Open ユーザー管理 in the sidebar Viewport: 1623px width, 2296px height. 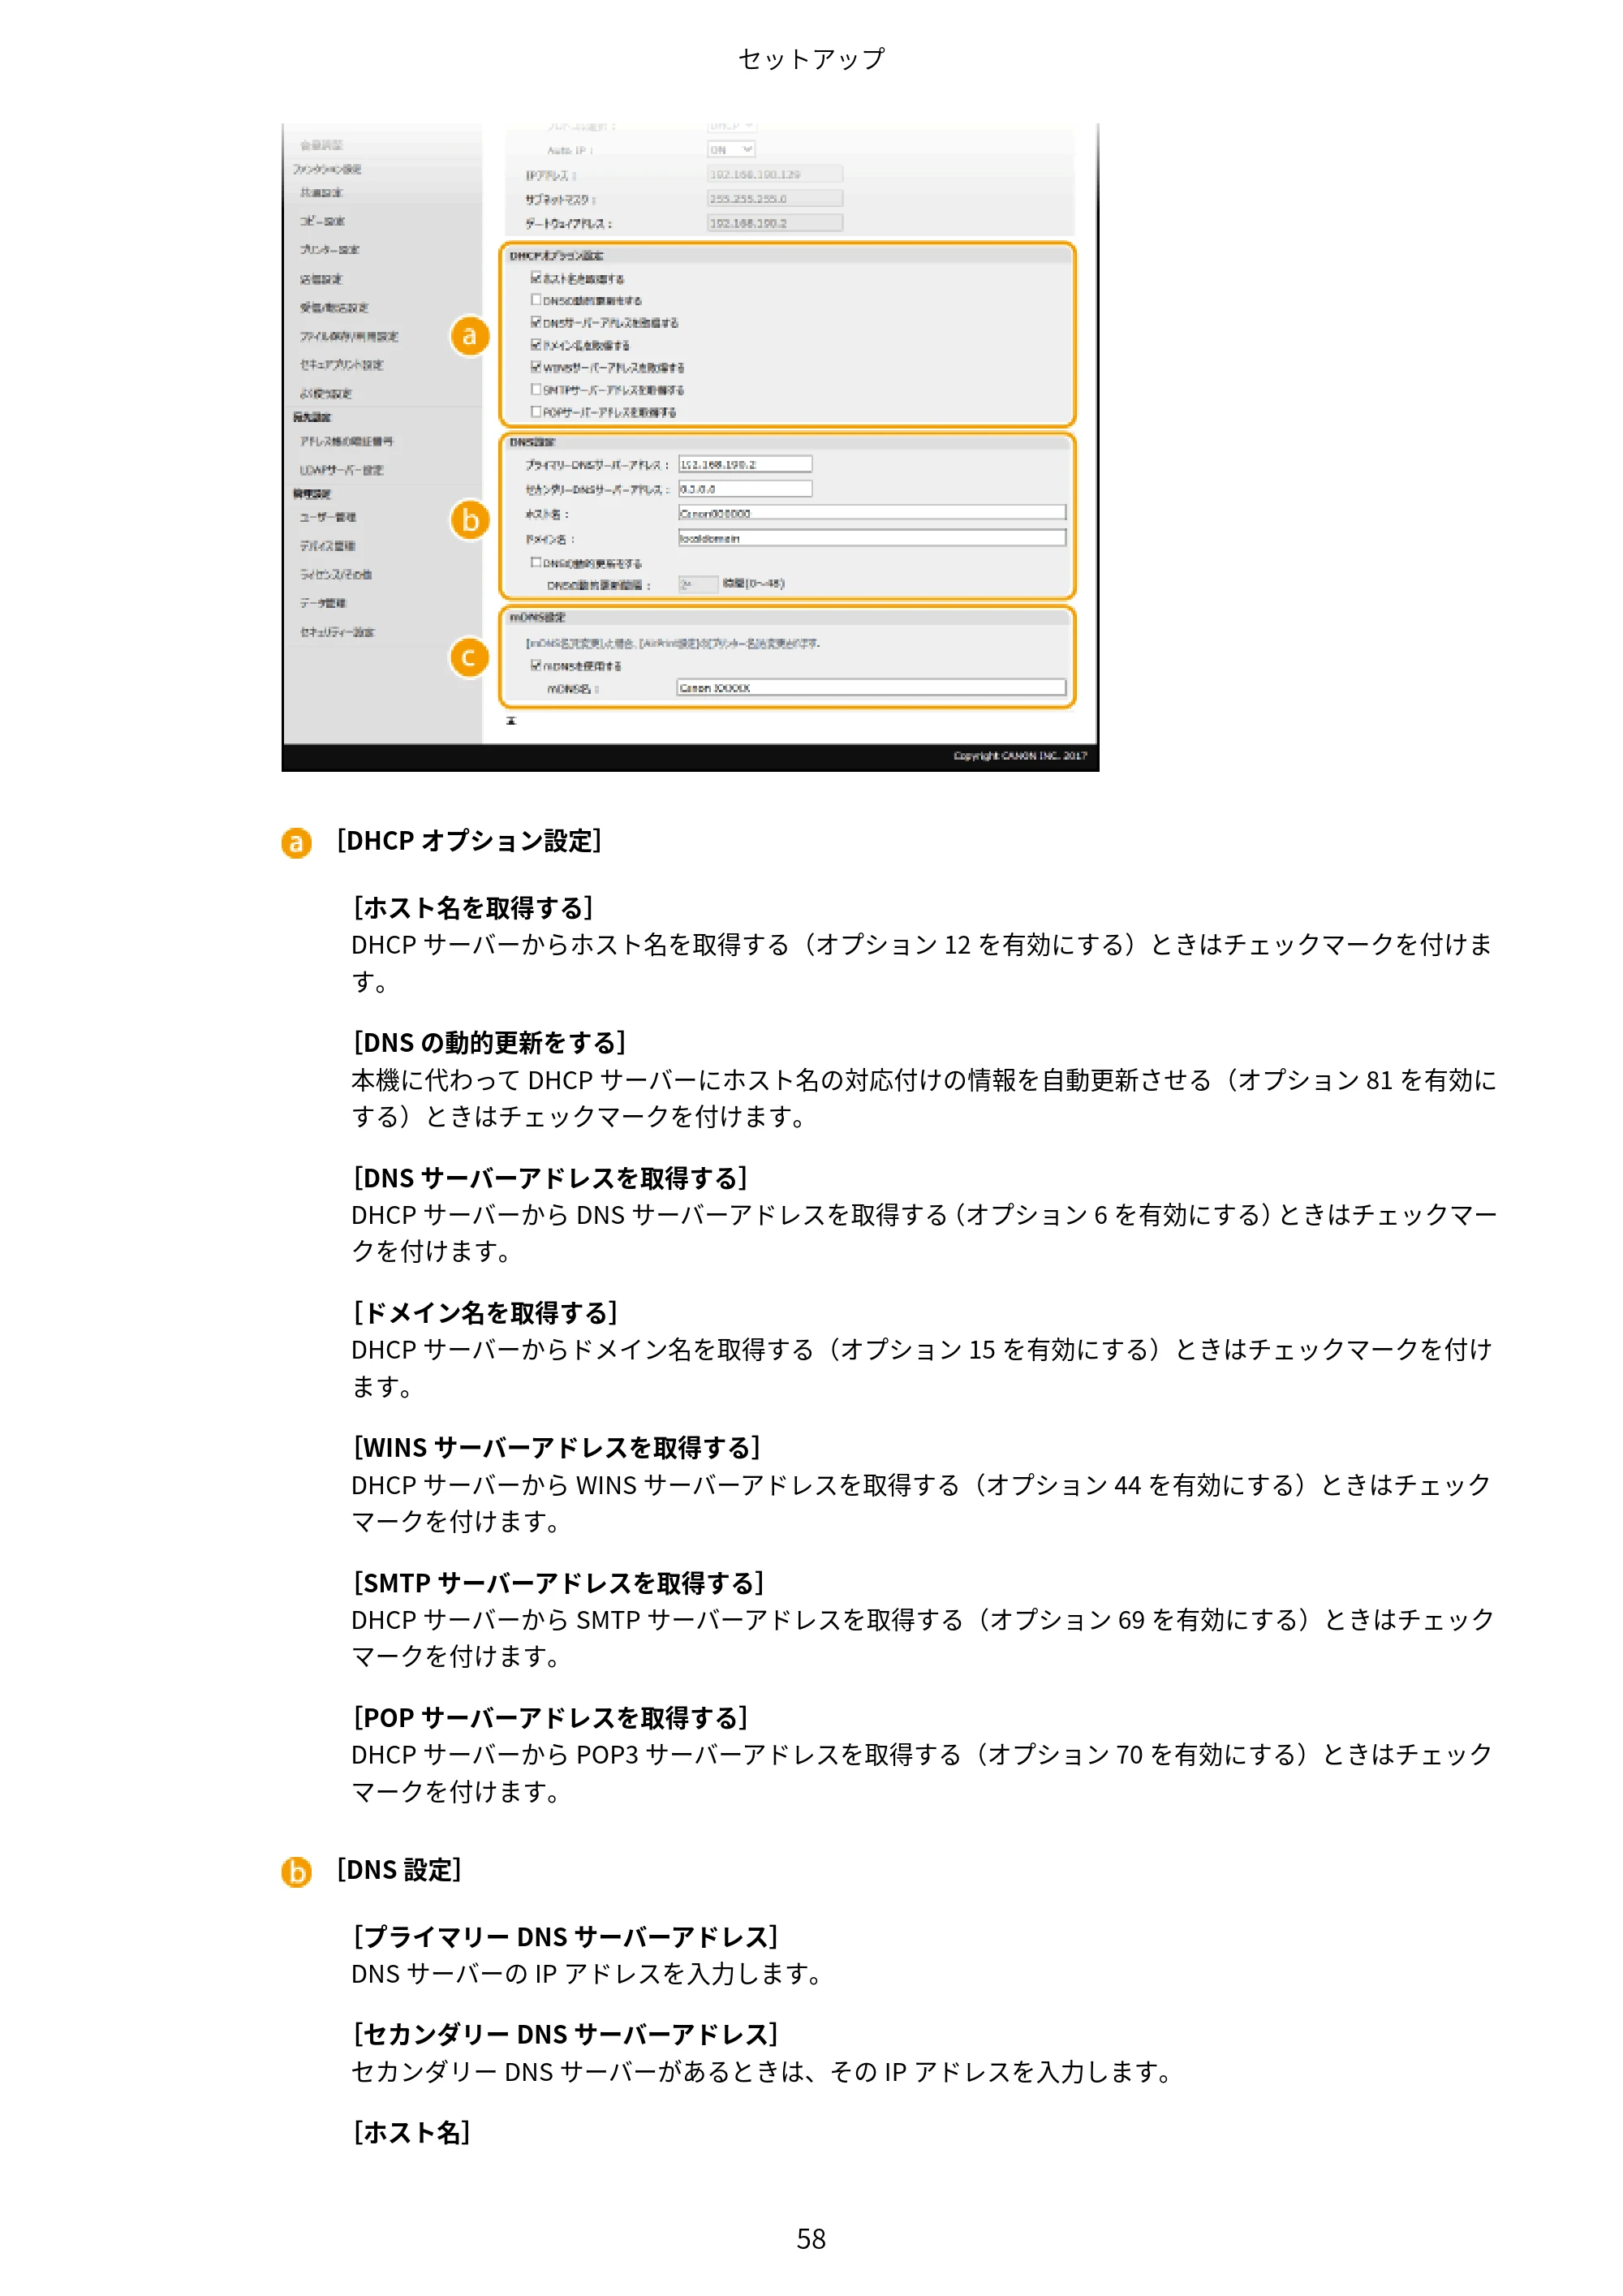[328, 517]
